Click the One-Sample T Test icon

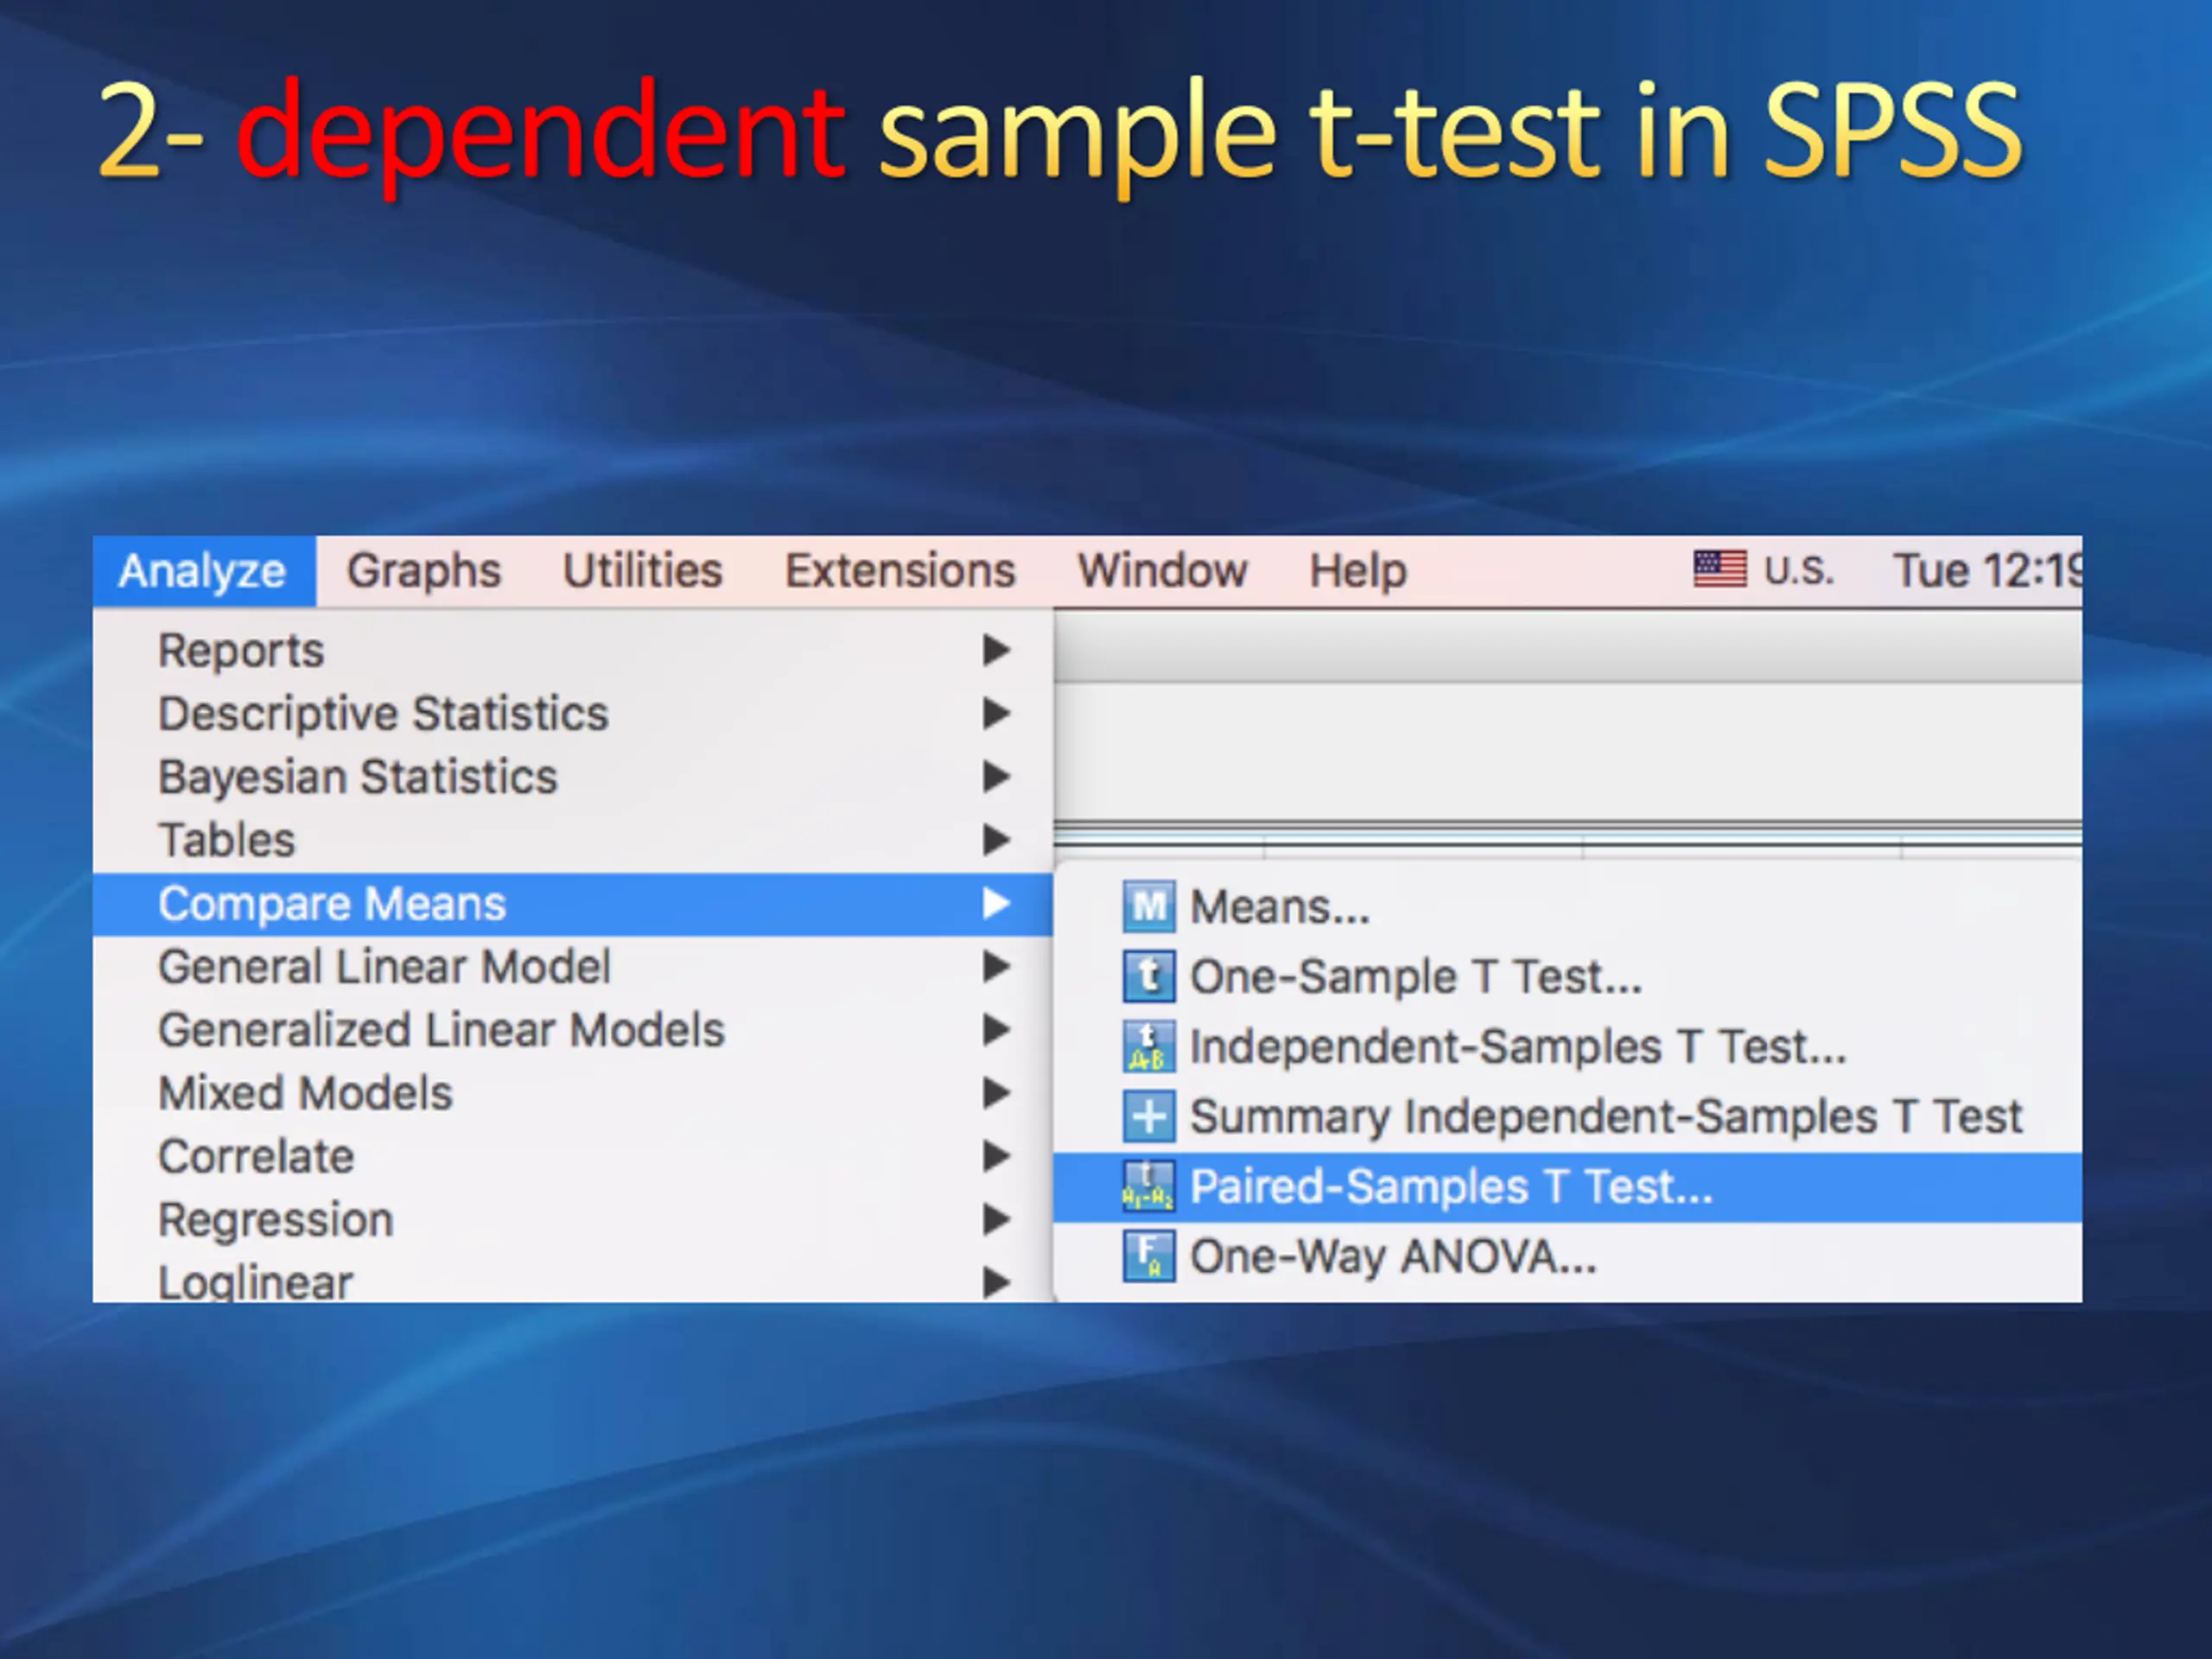point(1148,976)
